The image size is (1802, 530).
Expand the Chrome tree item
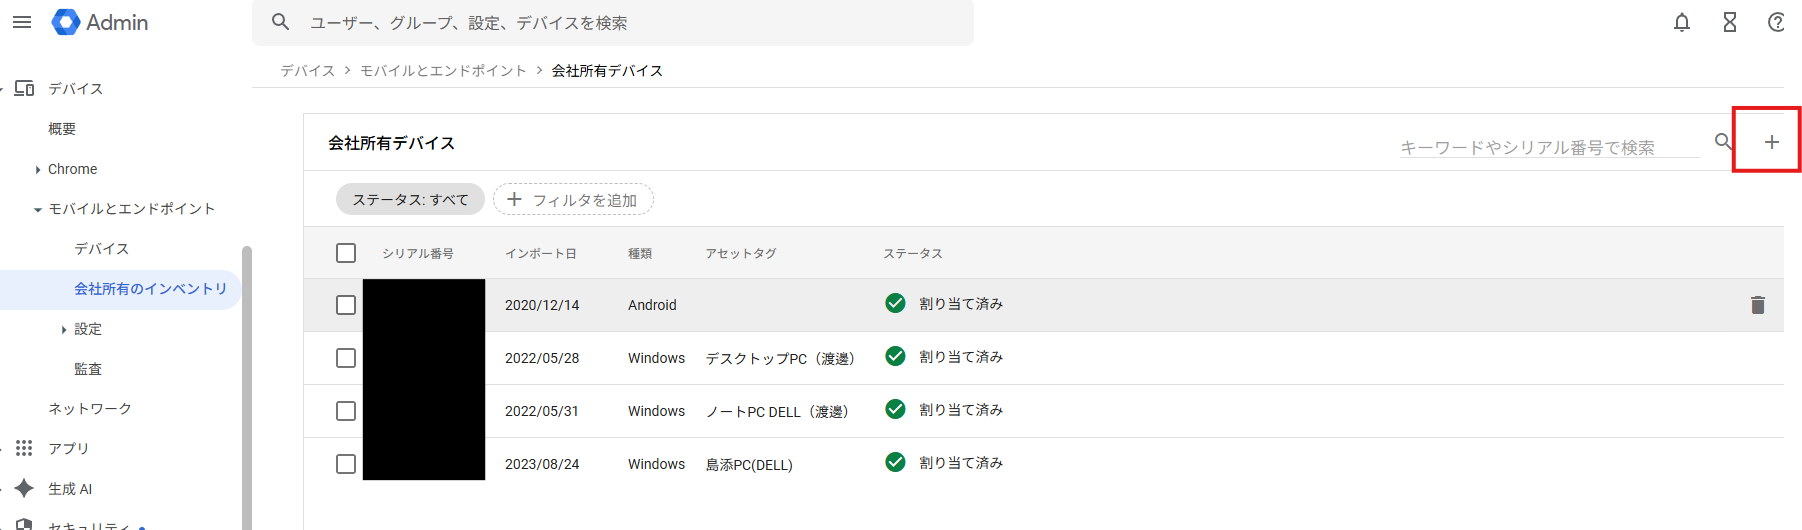coord(38,170)
